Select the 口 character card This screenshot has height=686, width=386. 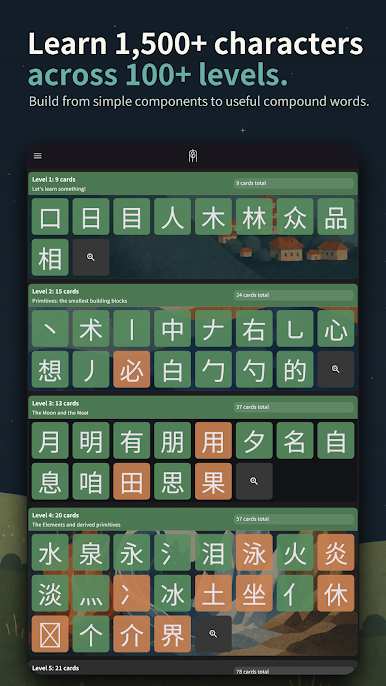click(50, 217)
